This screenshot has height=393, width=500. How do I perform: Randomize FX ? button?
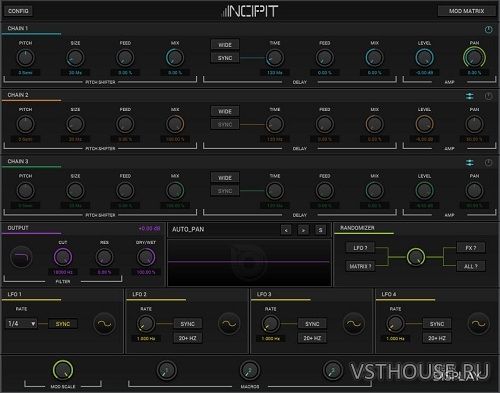tap(471, 248)
